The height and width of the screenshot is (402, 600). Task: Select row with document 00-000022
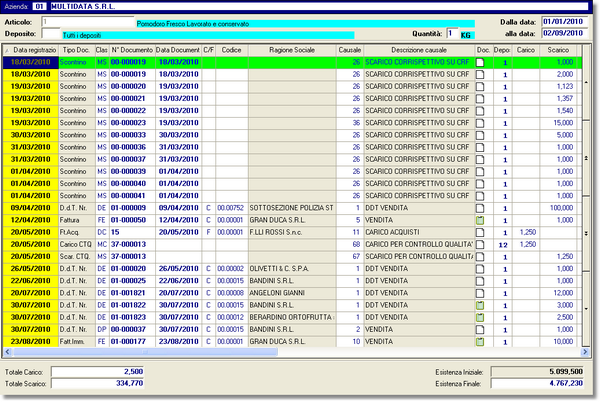(x=292, y=111)
